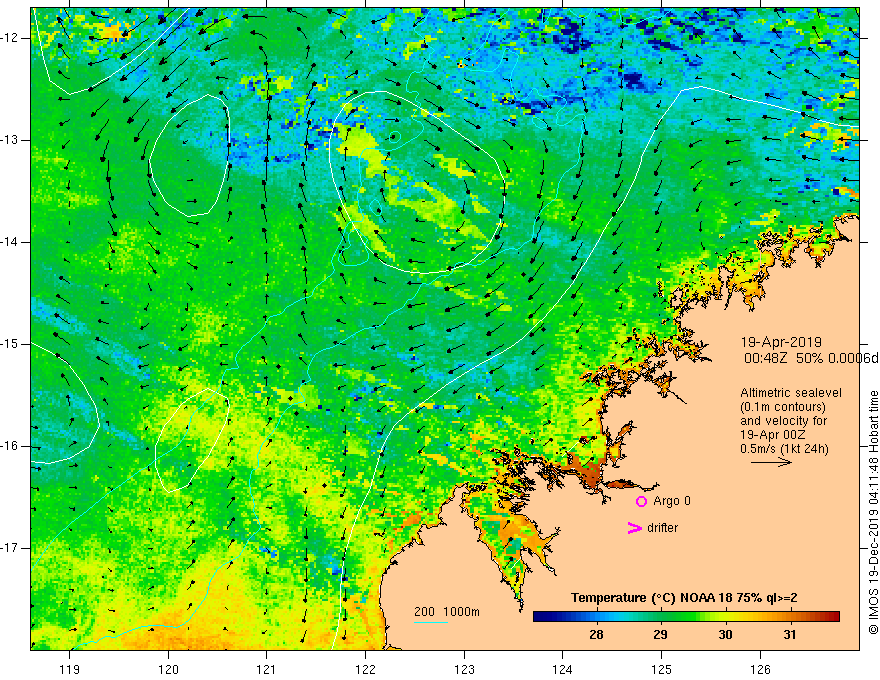This screenshot has width=880, height=680.
Task: Click longitude axis label 121
Action: (x=267, y=669)
